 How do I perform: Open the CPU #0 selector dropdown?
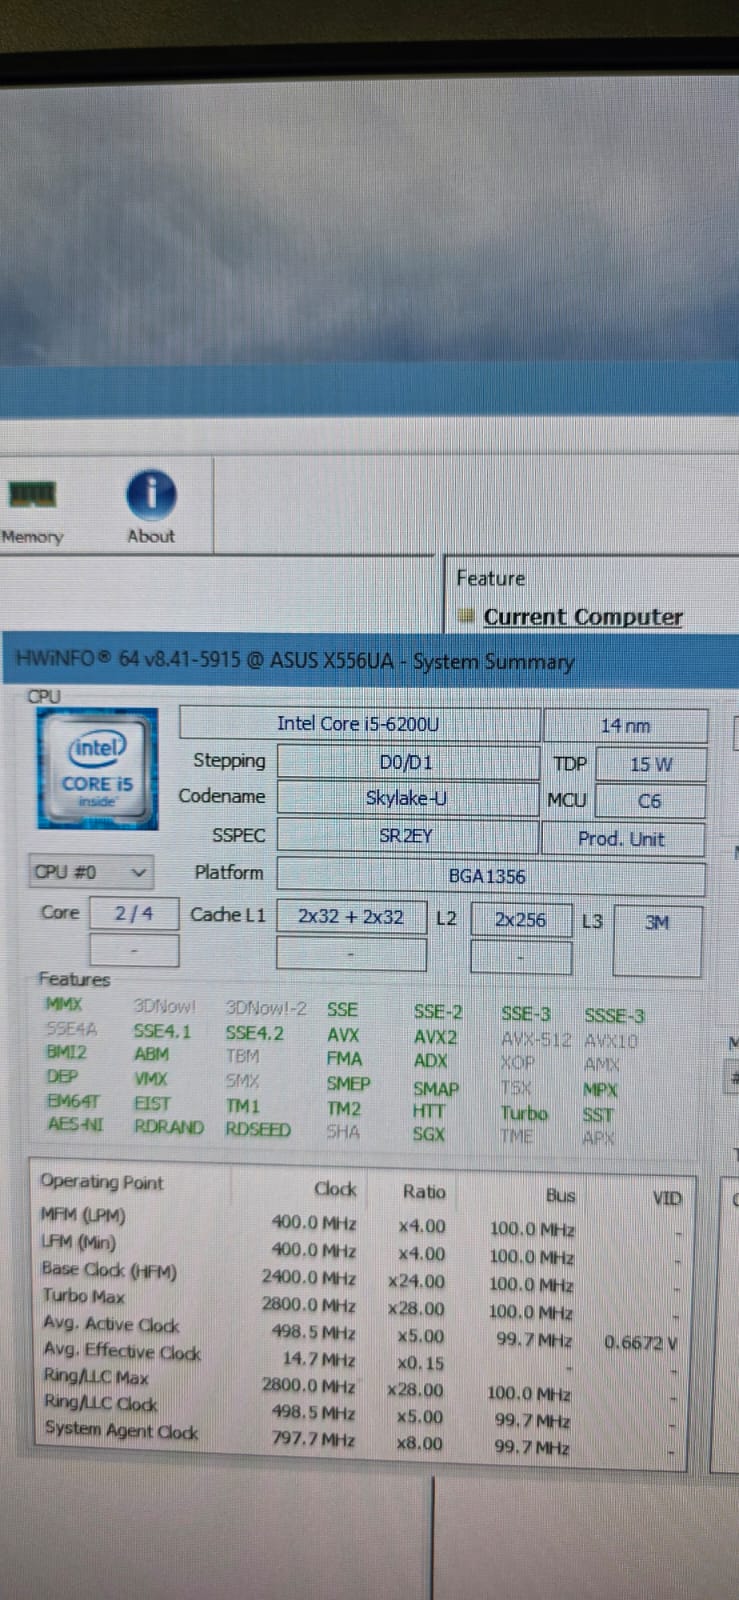tap(91, 872)
